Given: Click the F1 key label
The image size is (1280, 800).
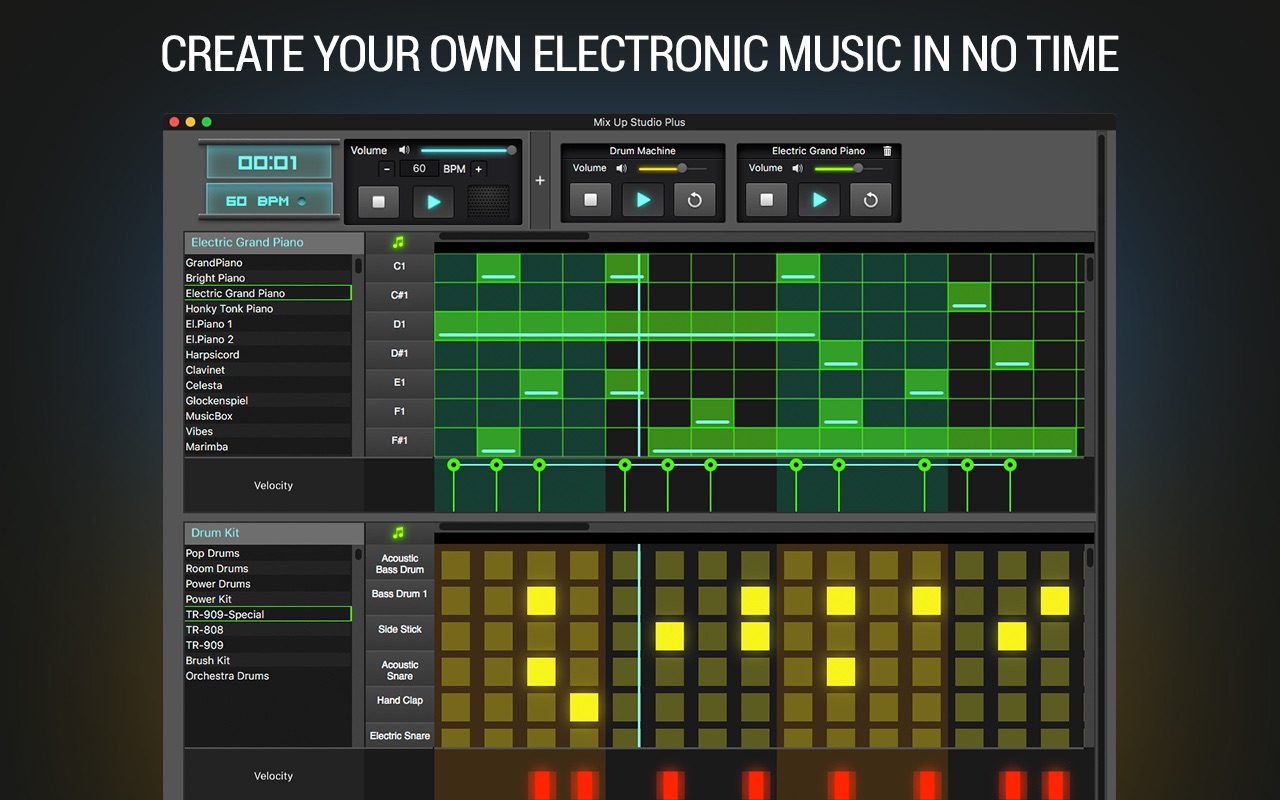Looking at the screenshot, I should point(399,412).
